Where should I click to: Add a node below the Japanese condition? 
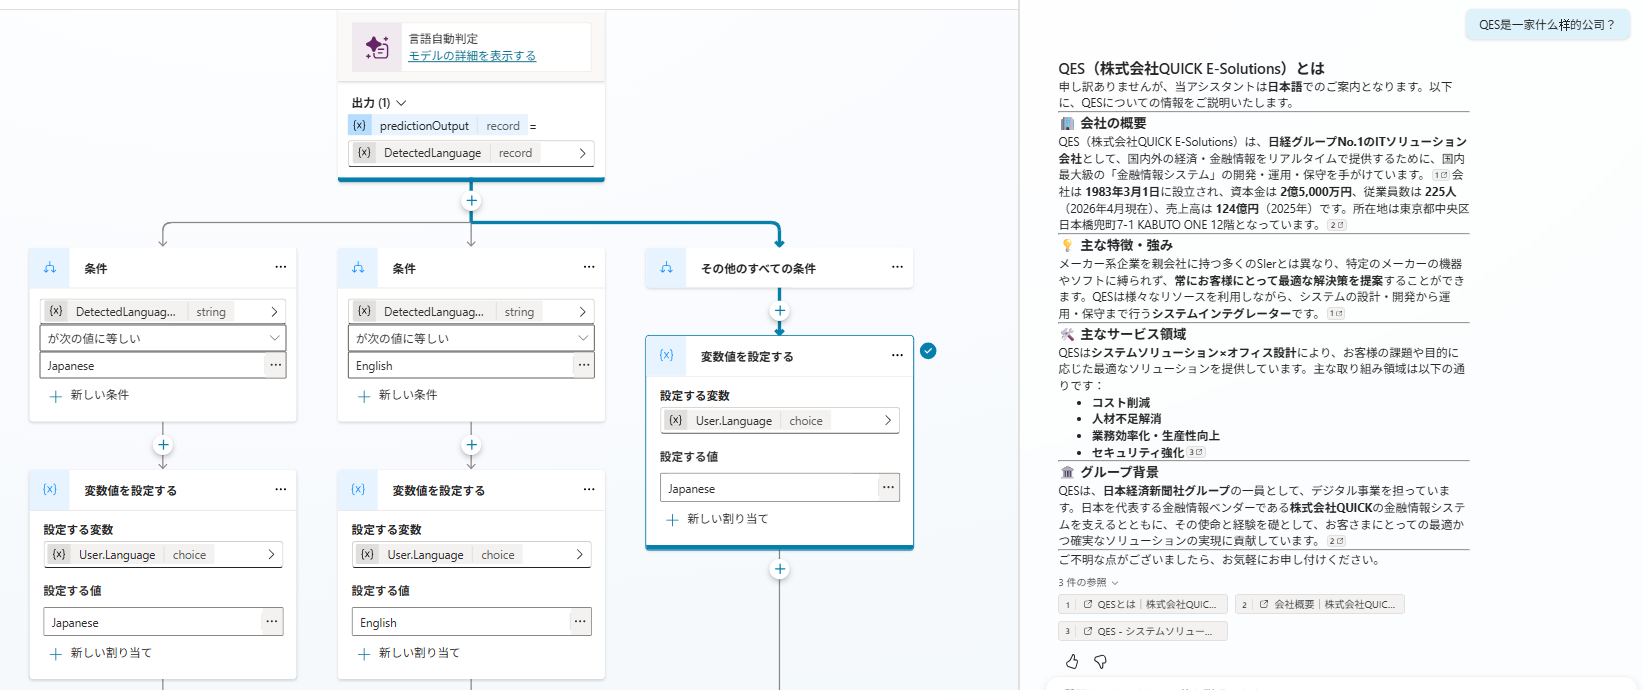[x=163, y=445]
